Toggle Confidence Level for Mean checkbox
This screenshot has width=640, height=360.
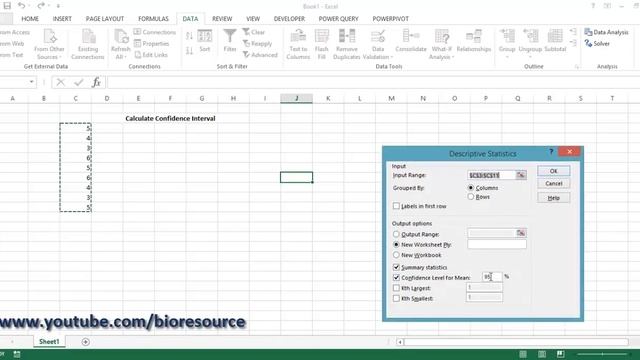396,278
